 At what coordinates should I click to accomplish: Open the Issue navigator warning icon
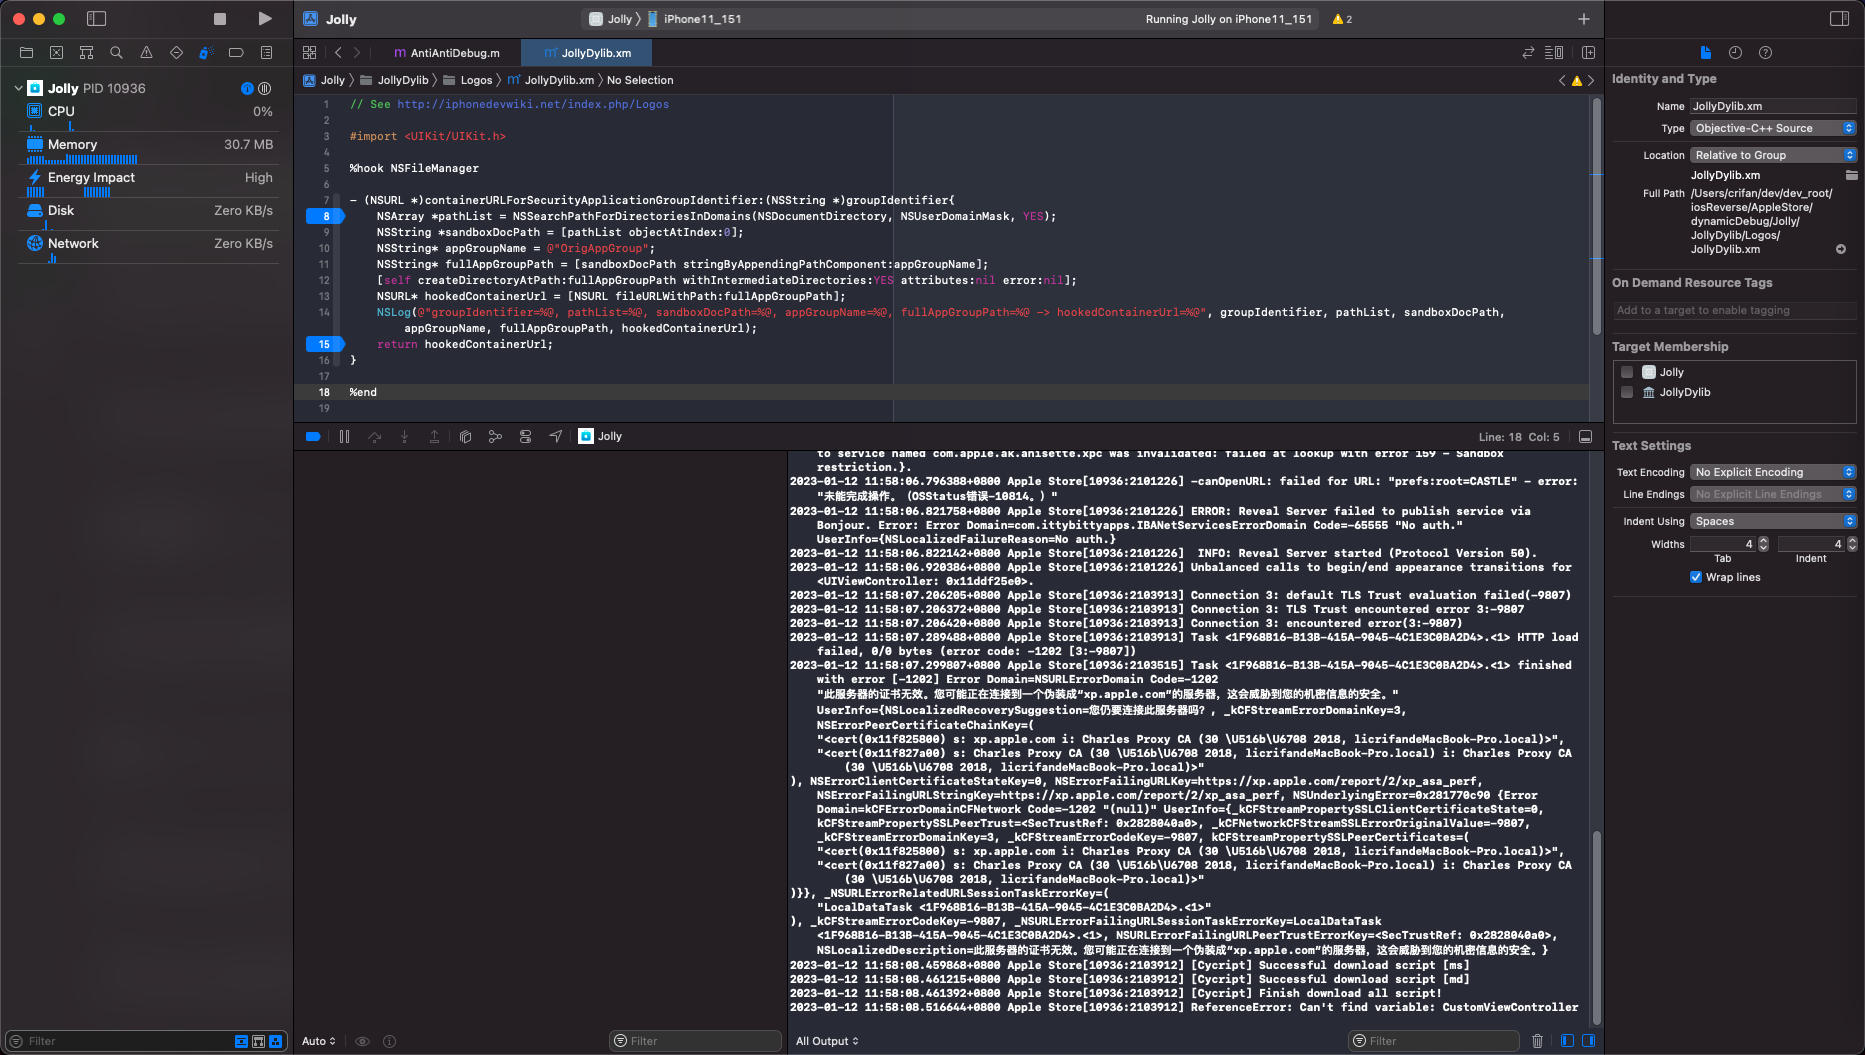coord(146,53)
